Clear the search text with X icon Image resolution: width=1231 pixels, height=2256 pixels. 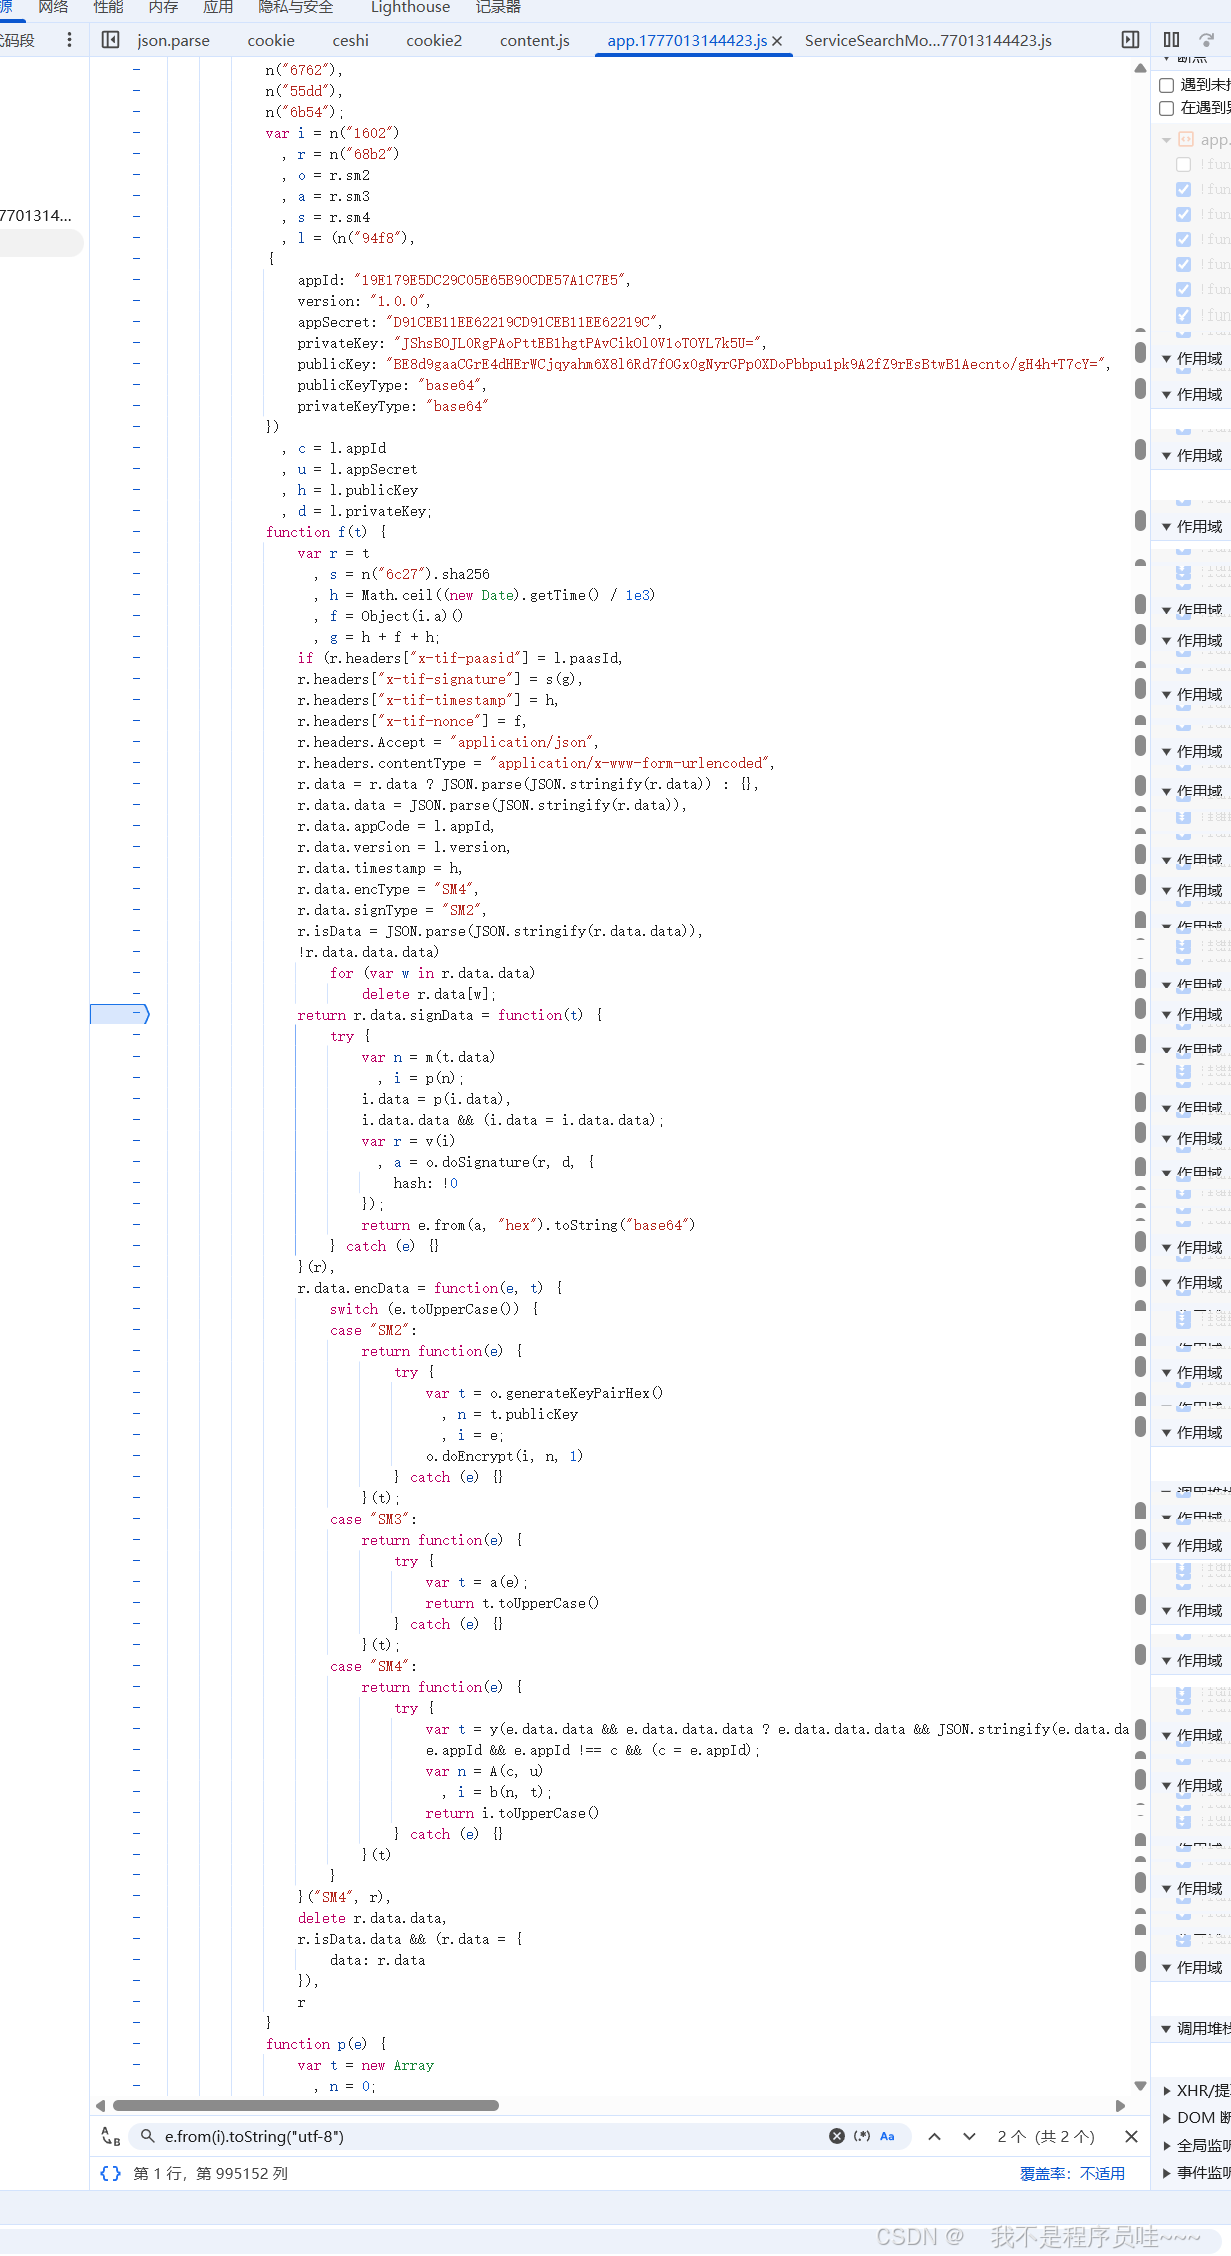coord(837,2136)
